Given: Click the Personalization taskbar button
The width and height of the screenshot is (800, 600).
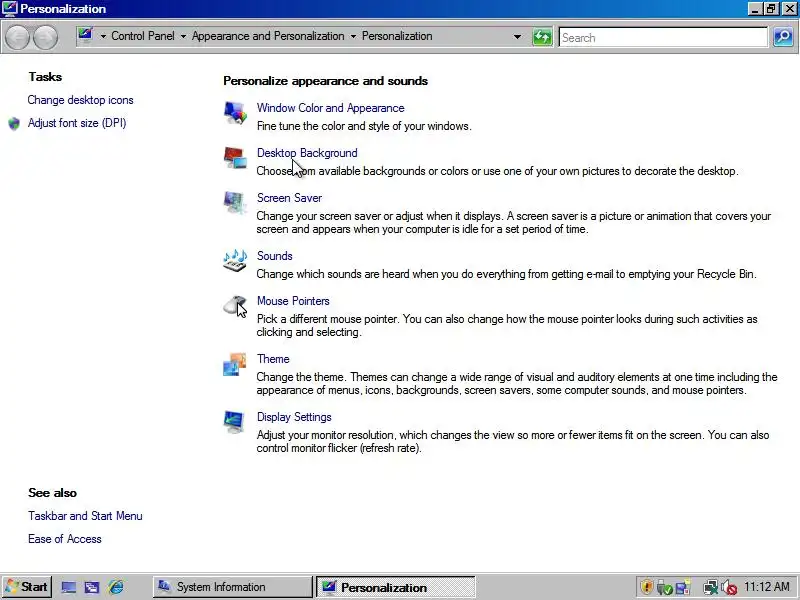Looking at the screenshot, I should click(x=396, y=587).
